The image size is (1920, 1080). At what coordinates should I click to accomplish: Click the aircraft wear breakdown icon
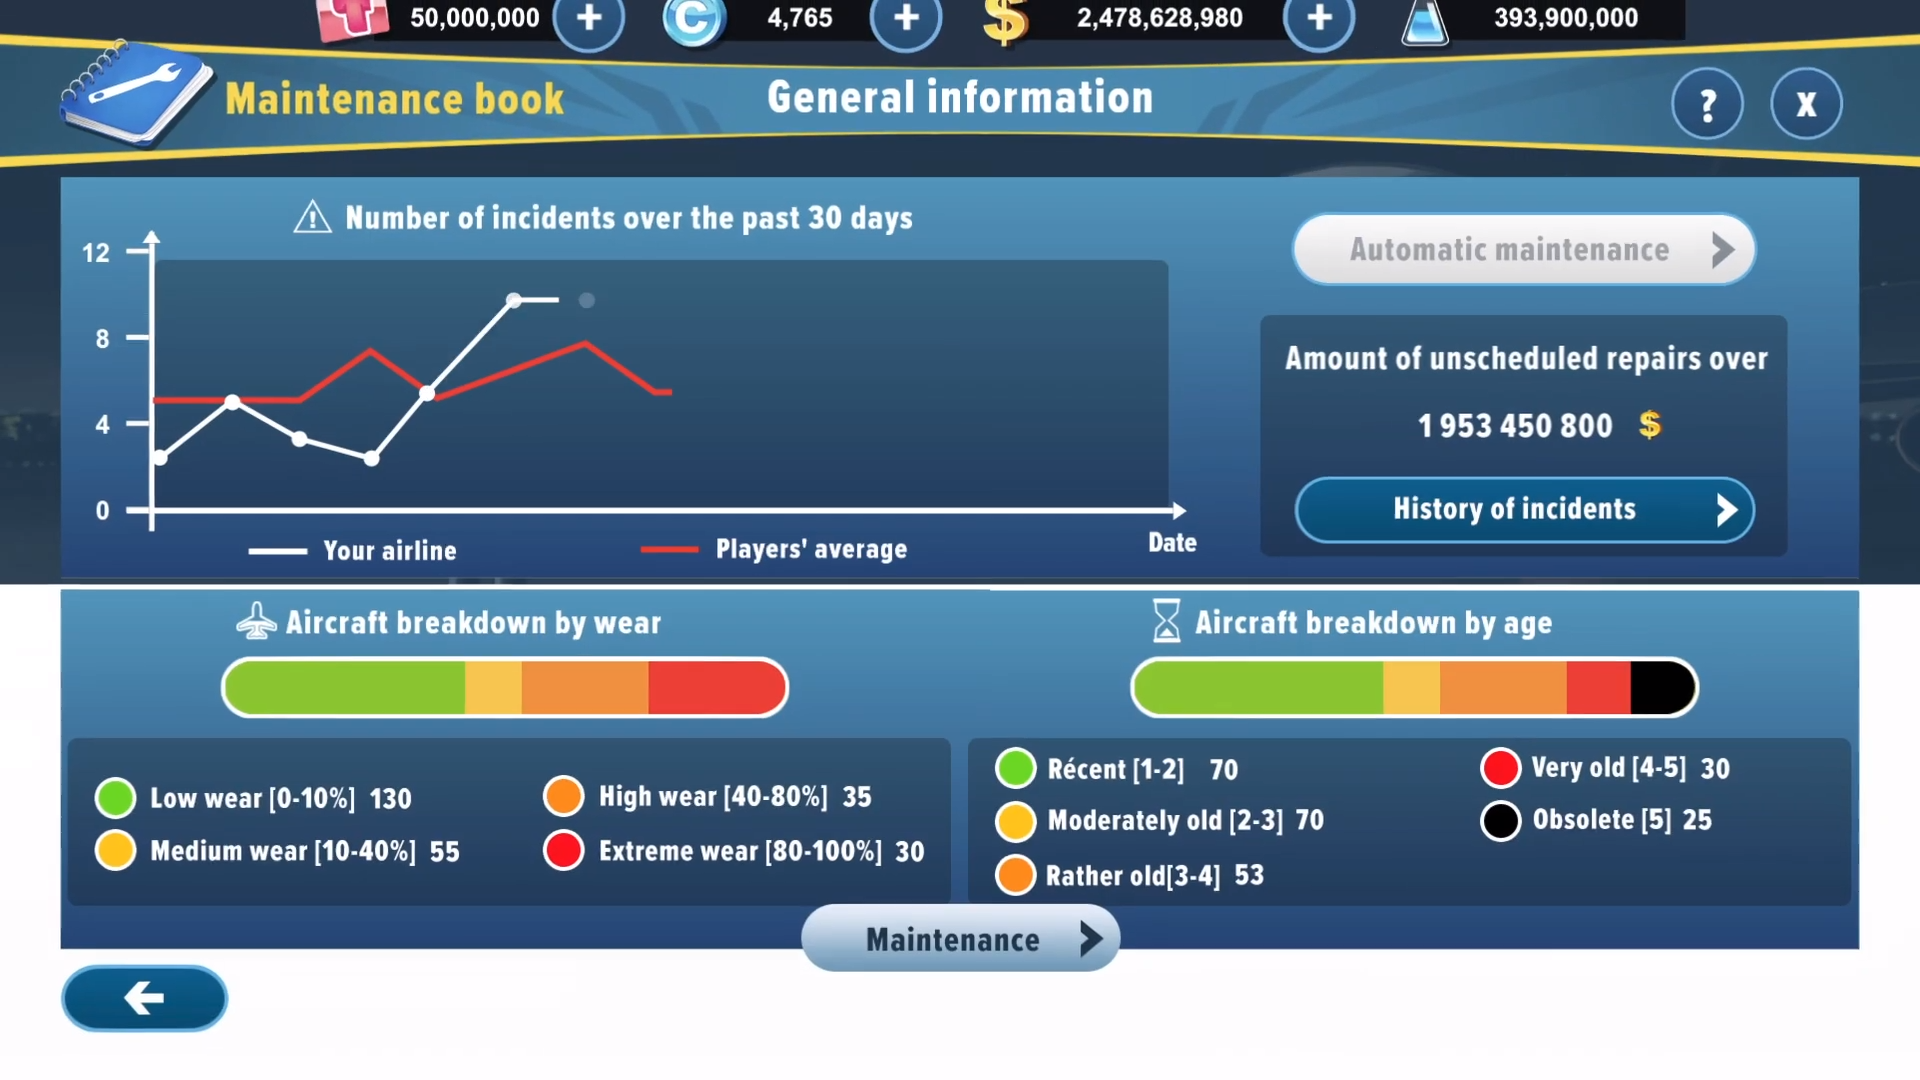pos(257,622)
